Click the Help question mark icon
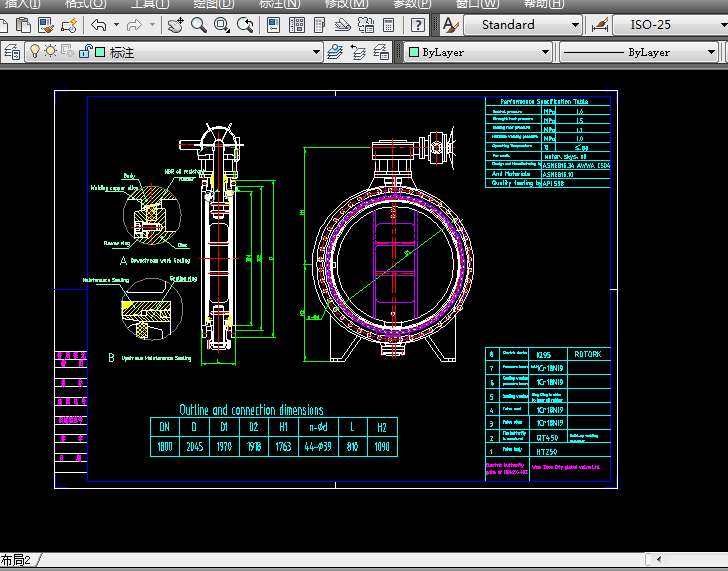The width and height of the screenshot is (728, 571). (417, 25)
